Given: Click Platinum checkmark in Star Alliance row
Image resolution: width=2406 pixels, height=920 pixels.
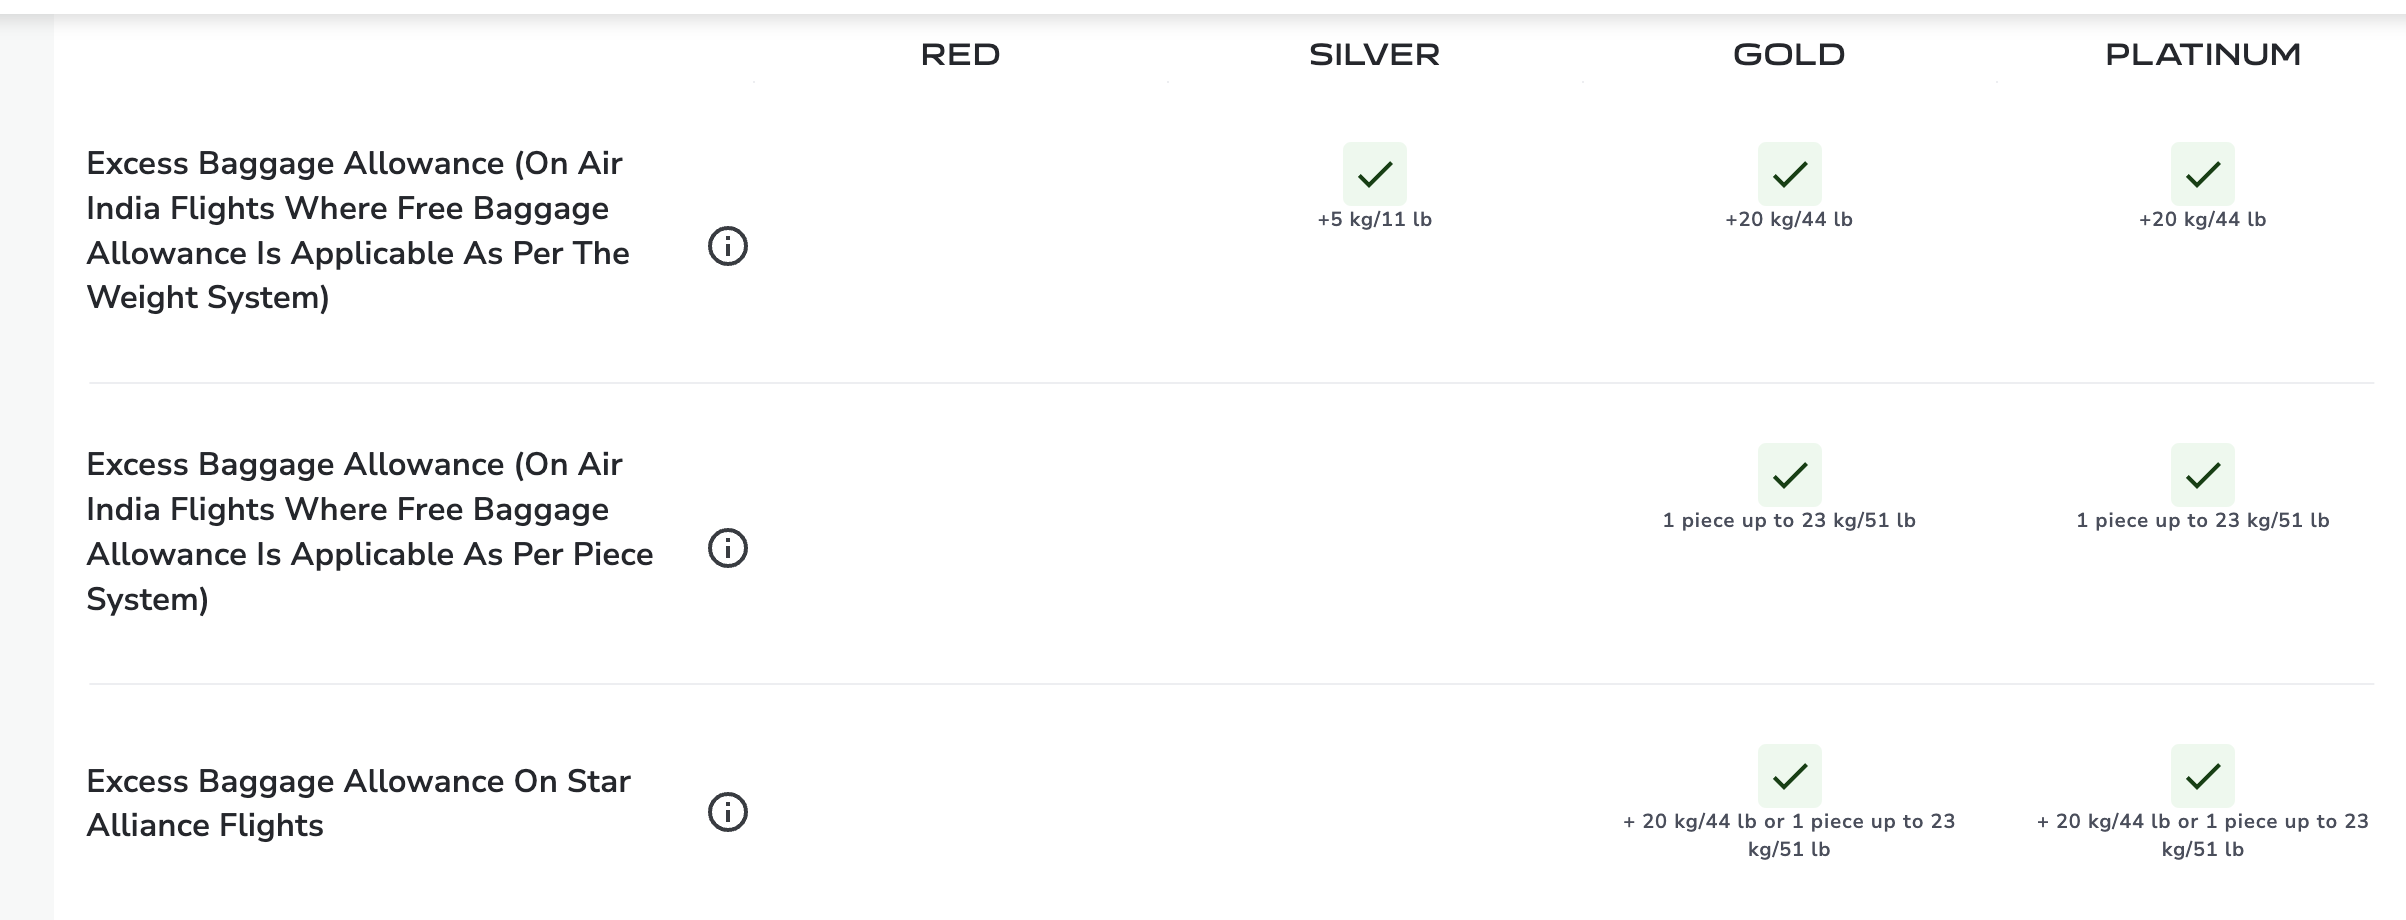Looking at the screenshot, I should [2203, 776].
